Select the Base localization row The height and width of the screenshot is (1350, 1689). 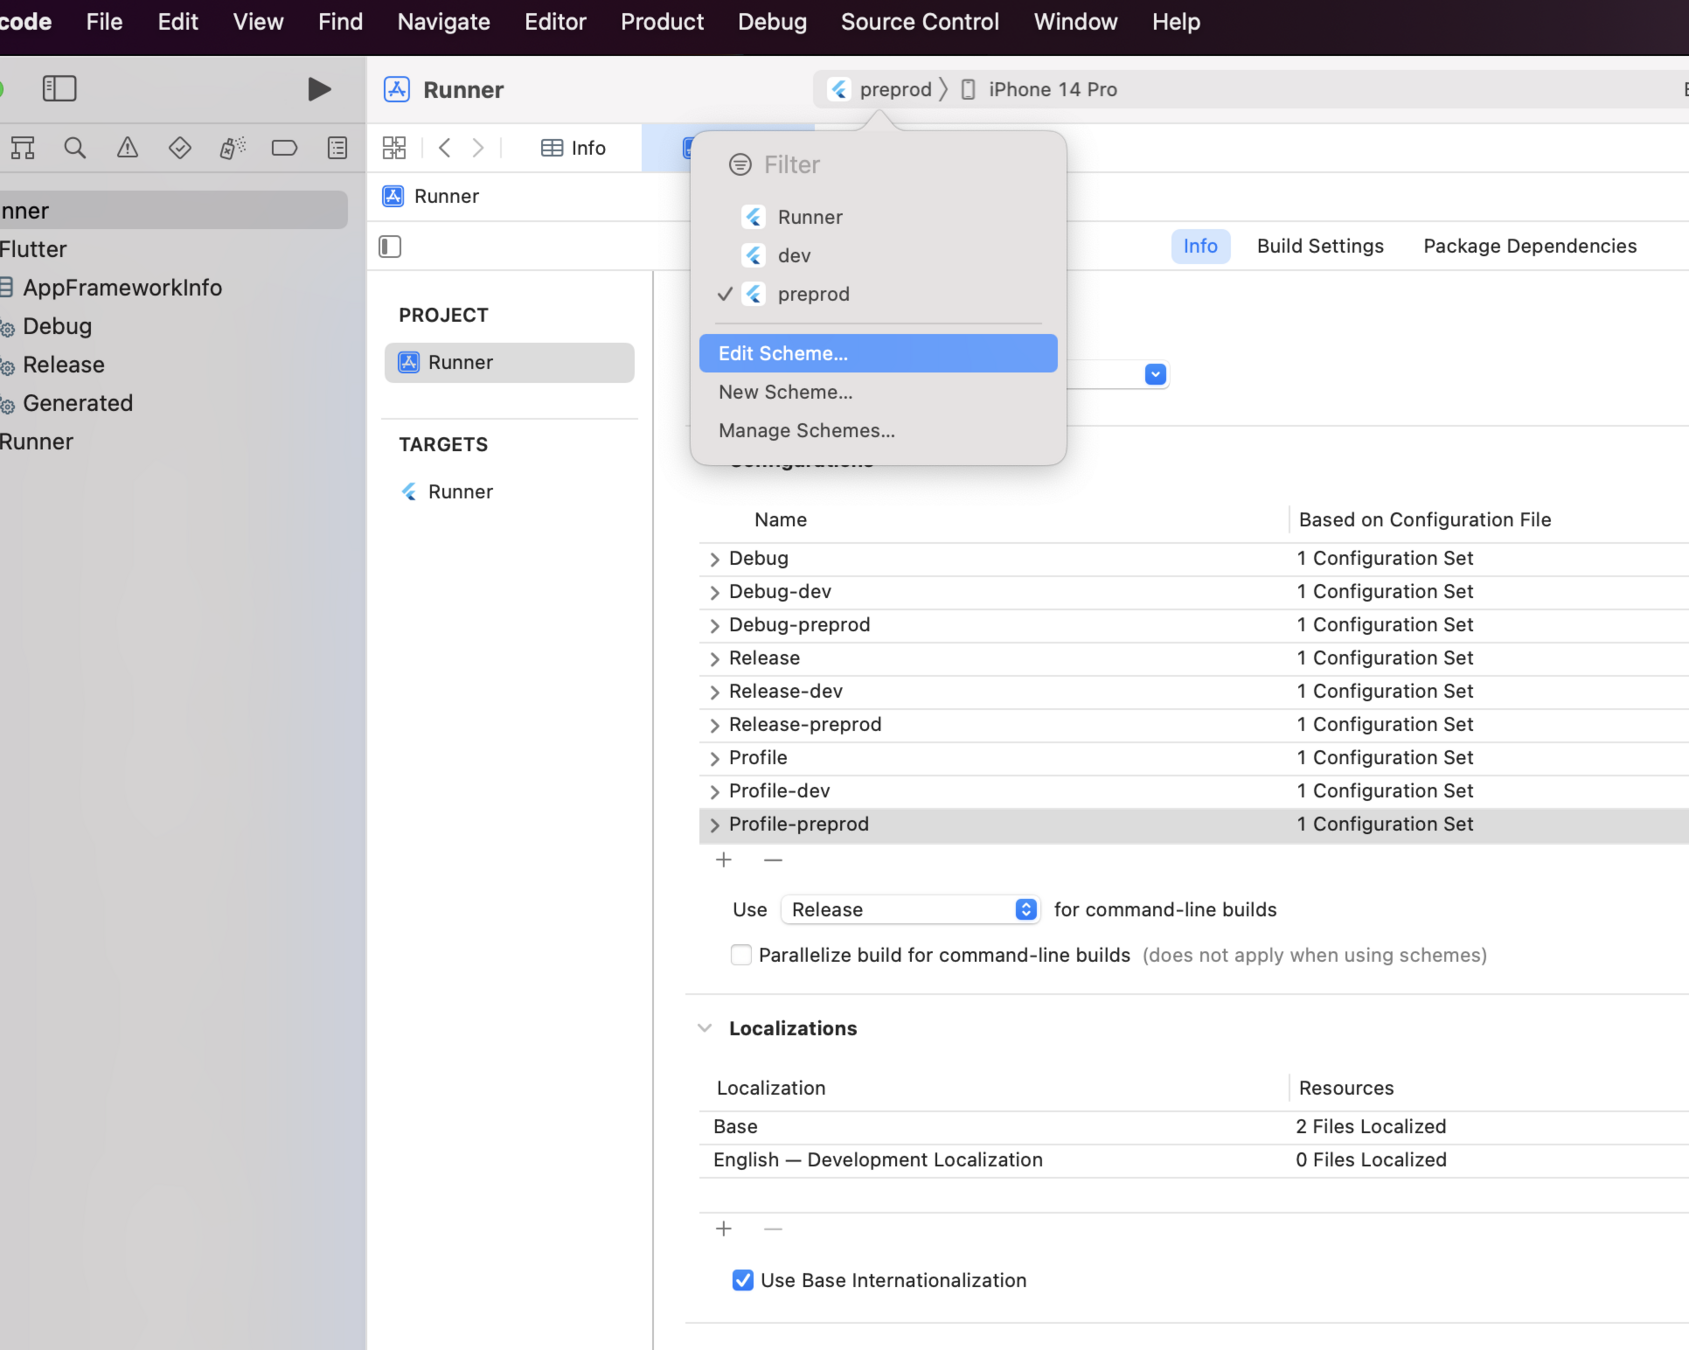coord(1194,1127)
